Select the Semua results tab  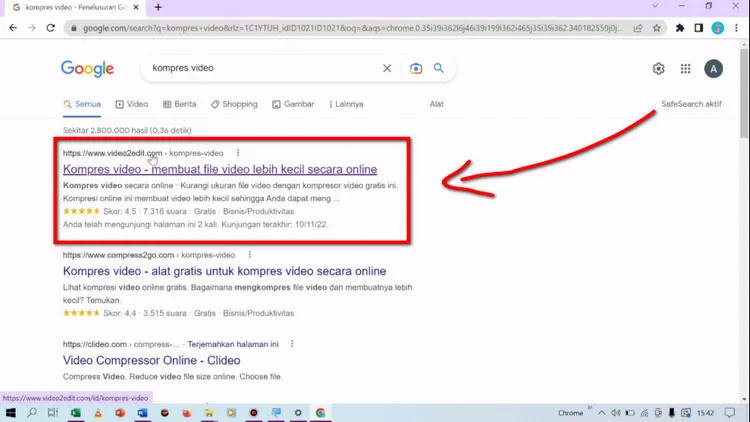tap(82, 104)
